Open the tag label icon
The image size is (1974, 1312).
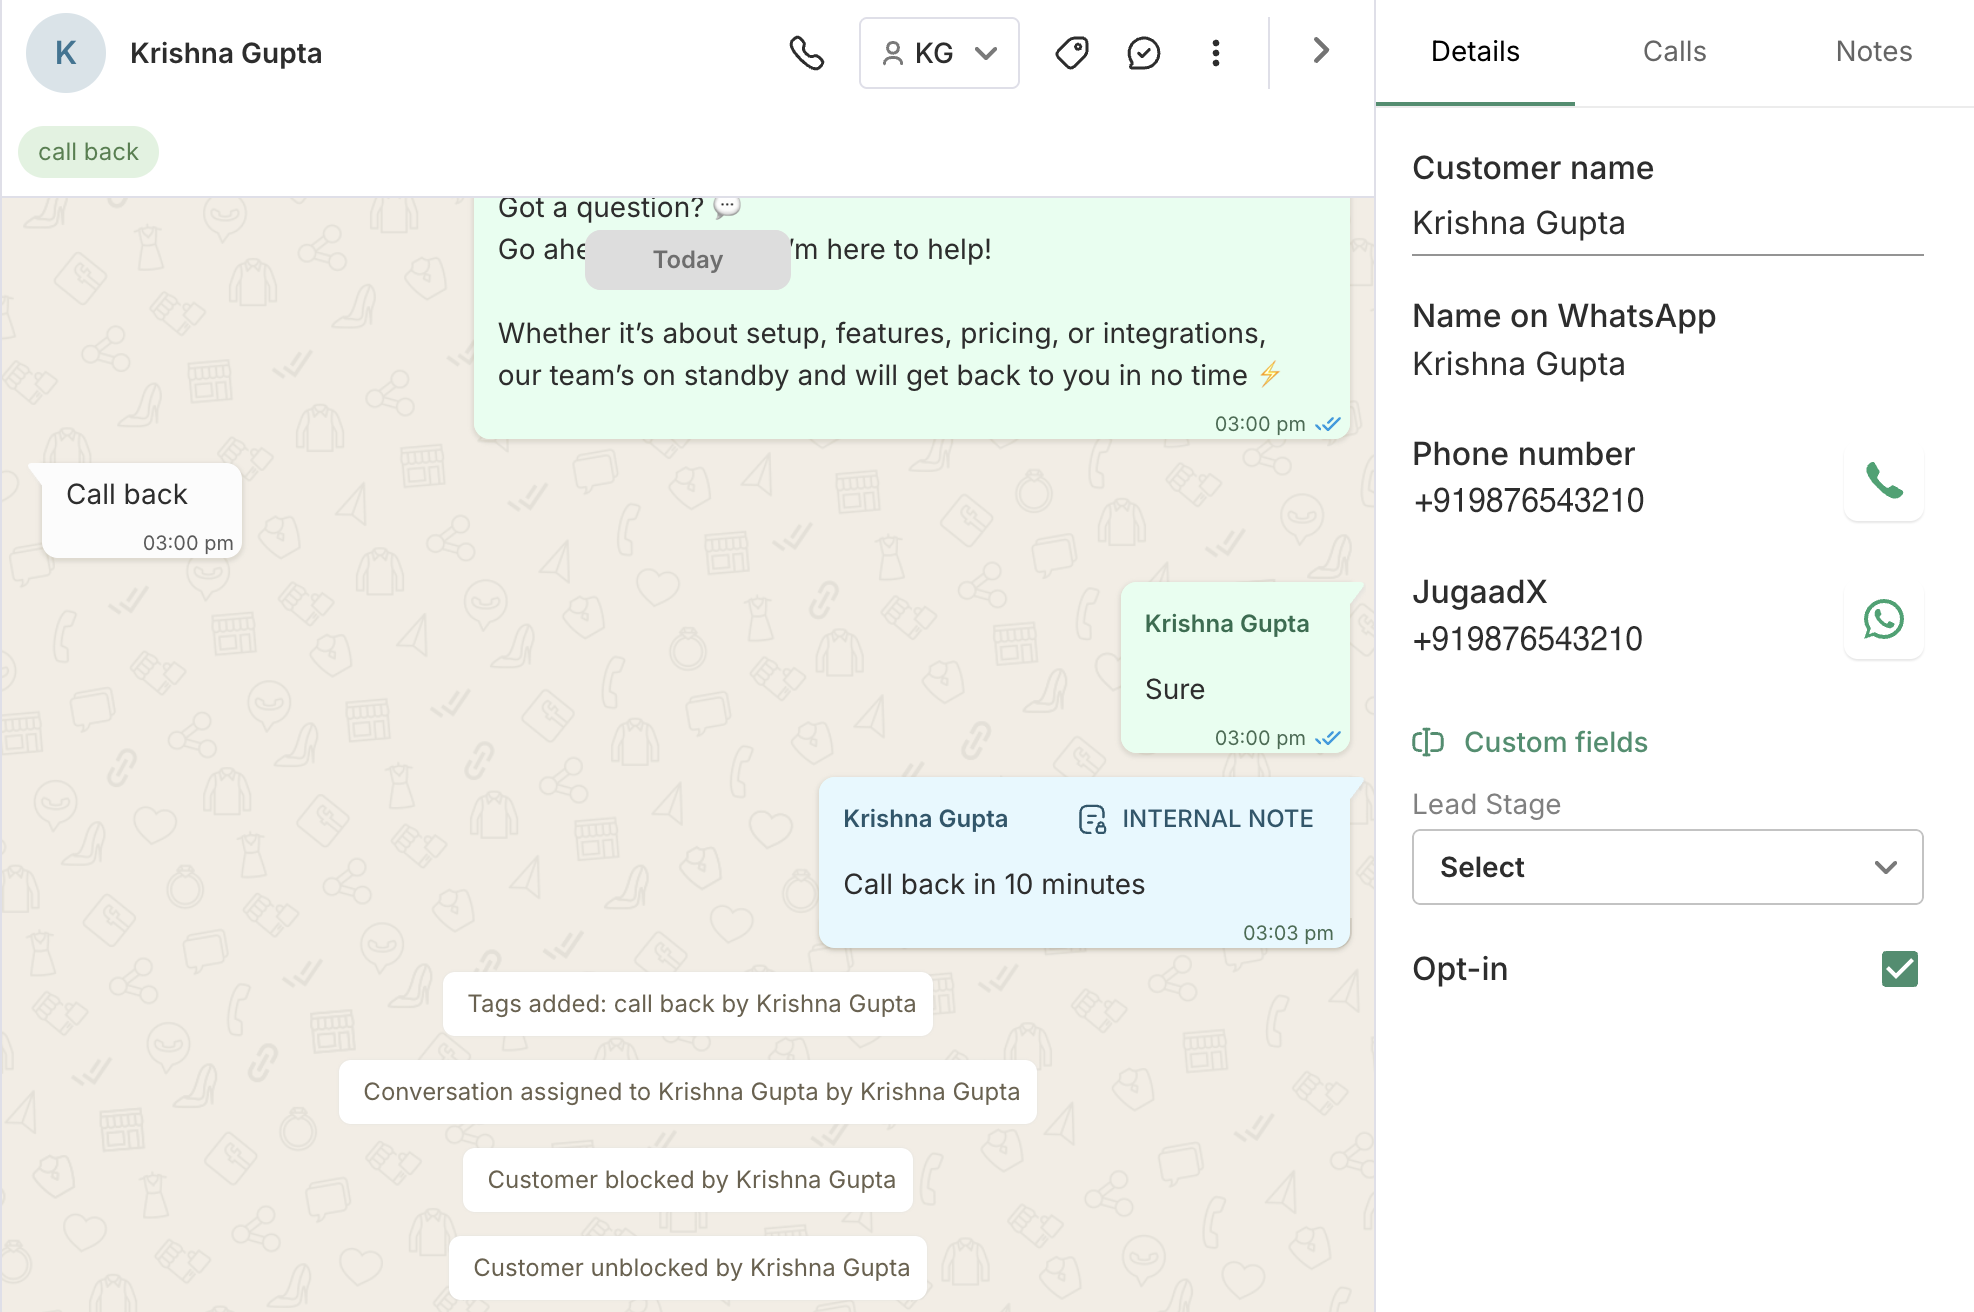point(1071,53)
